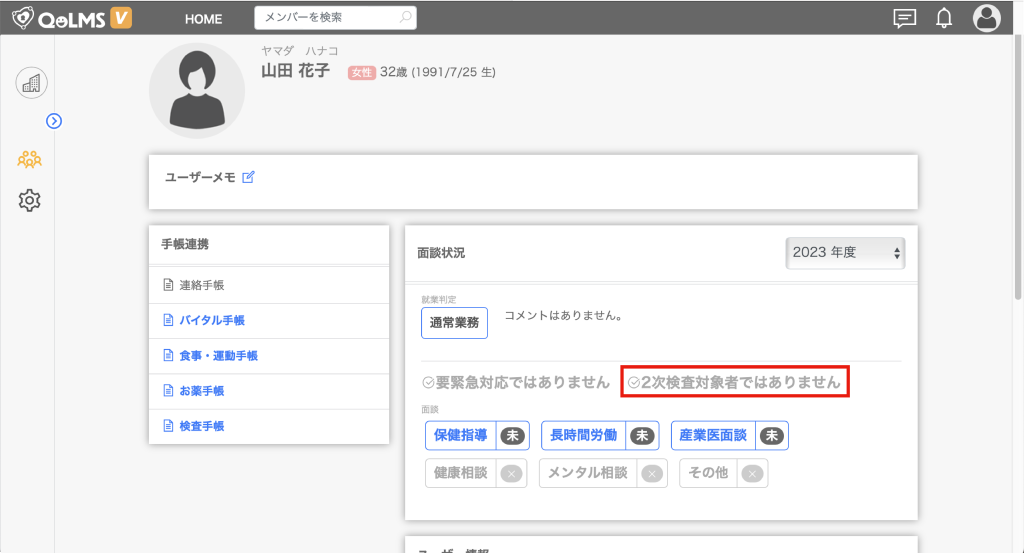
Task: Click the 通常業務 work judgment button
Action: tap(454, 323)
